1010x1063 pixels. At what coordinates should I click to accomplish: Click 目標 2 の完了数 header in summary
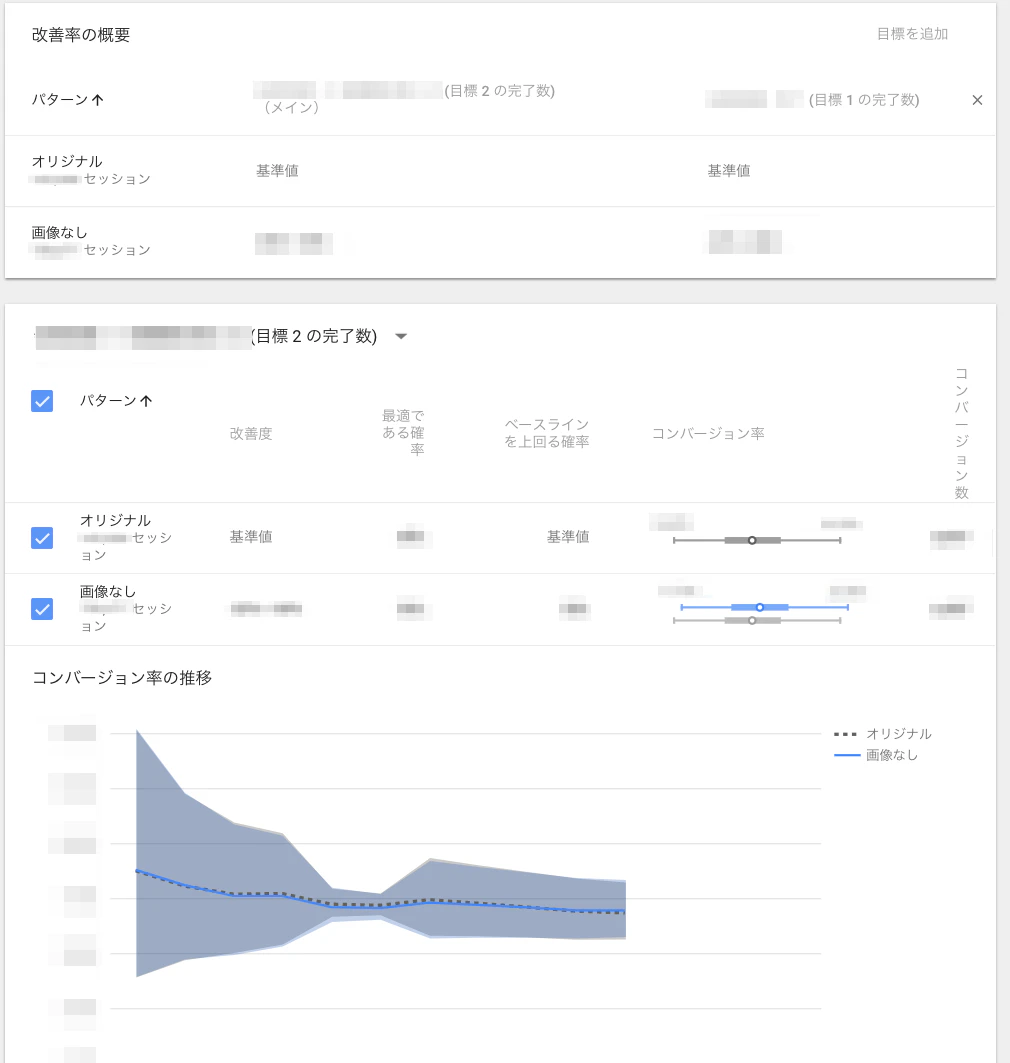pos(500,91)
